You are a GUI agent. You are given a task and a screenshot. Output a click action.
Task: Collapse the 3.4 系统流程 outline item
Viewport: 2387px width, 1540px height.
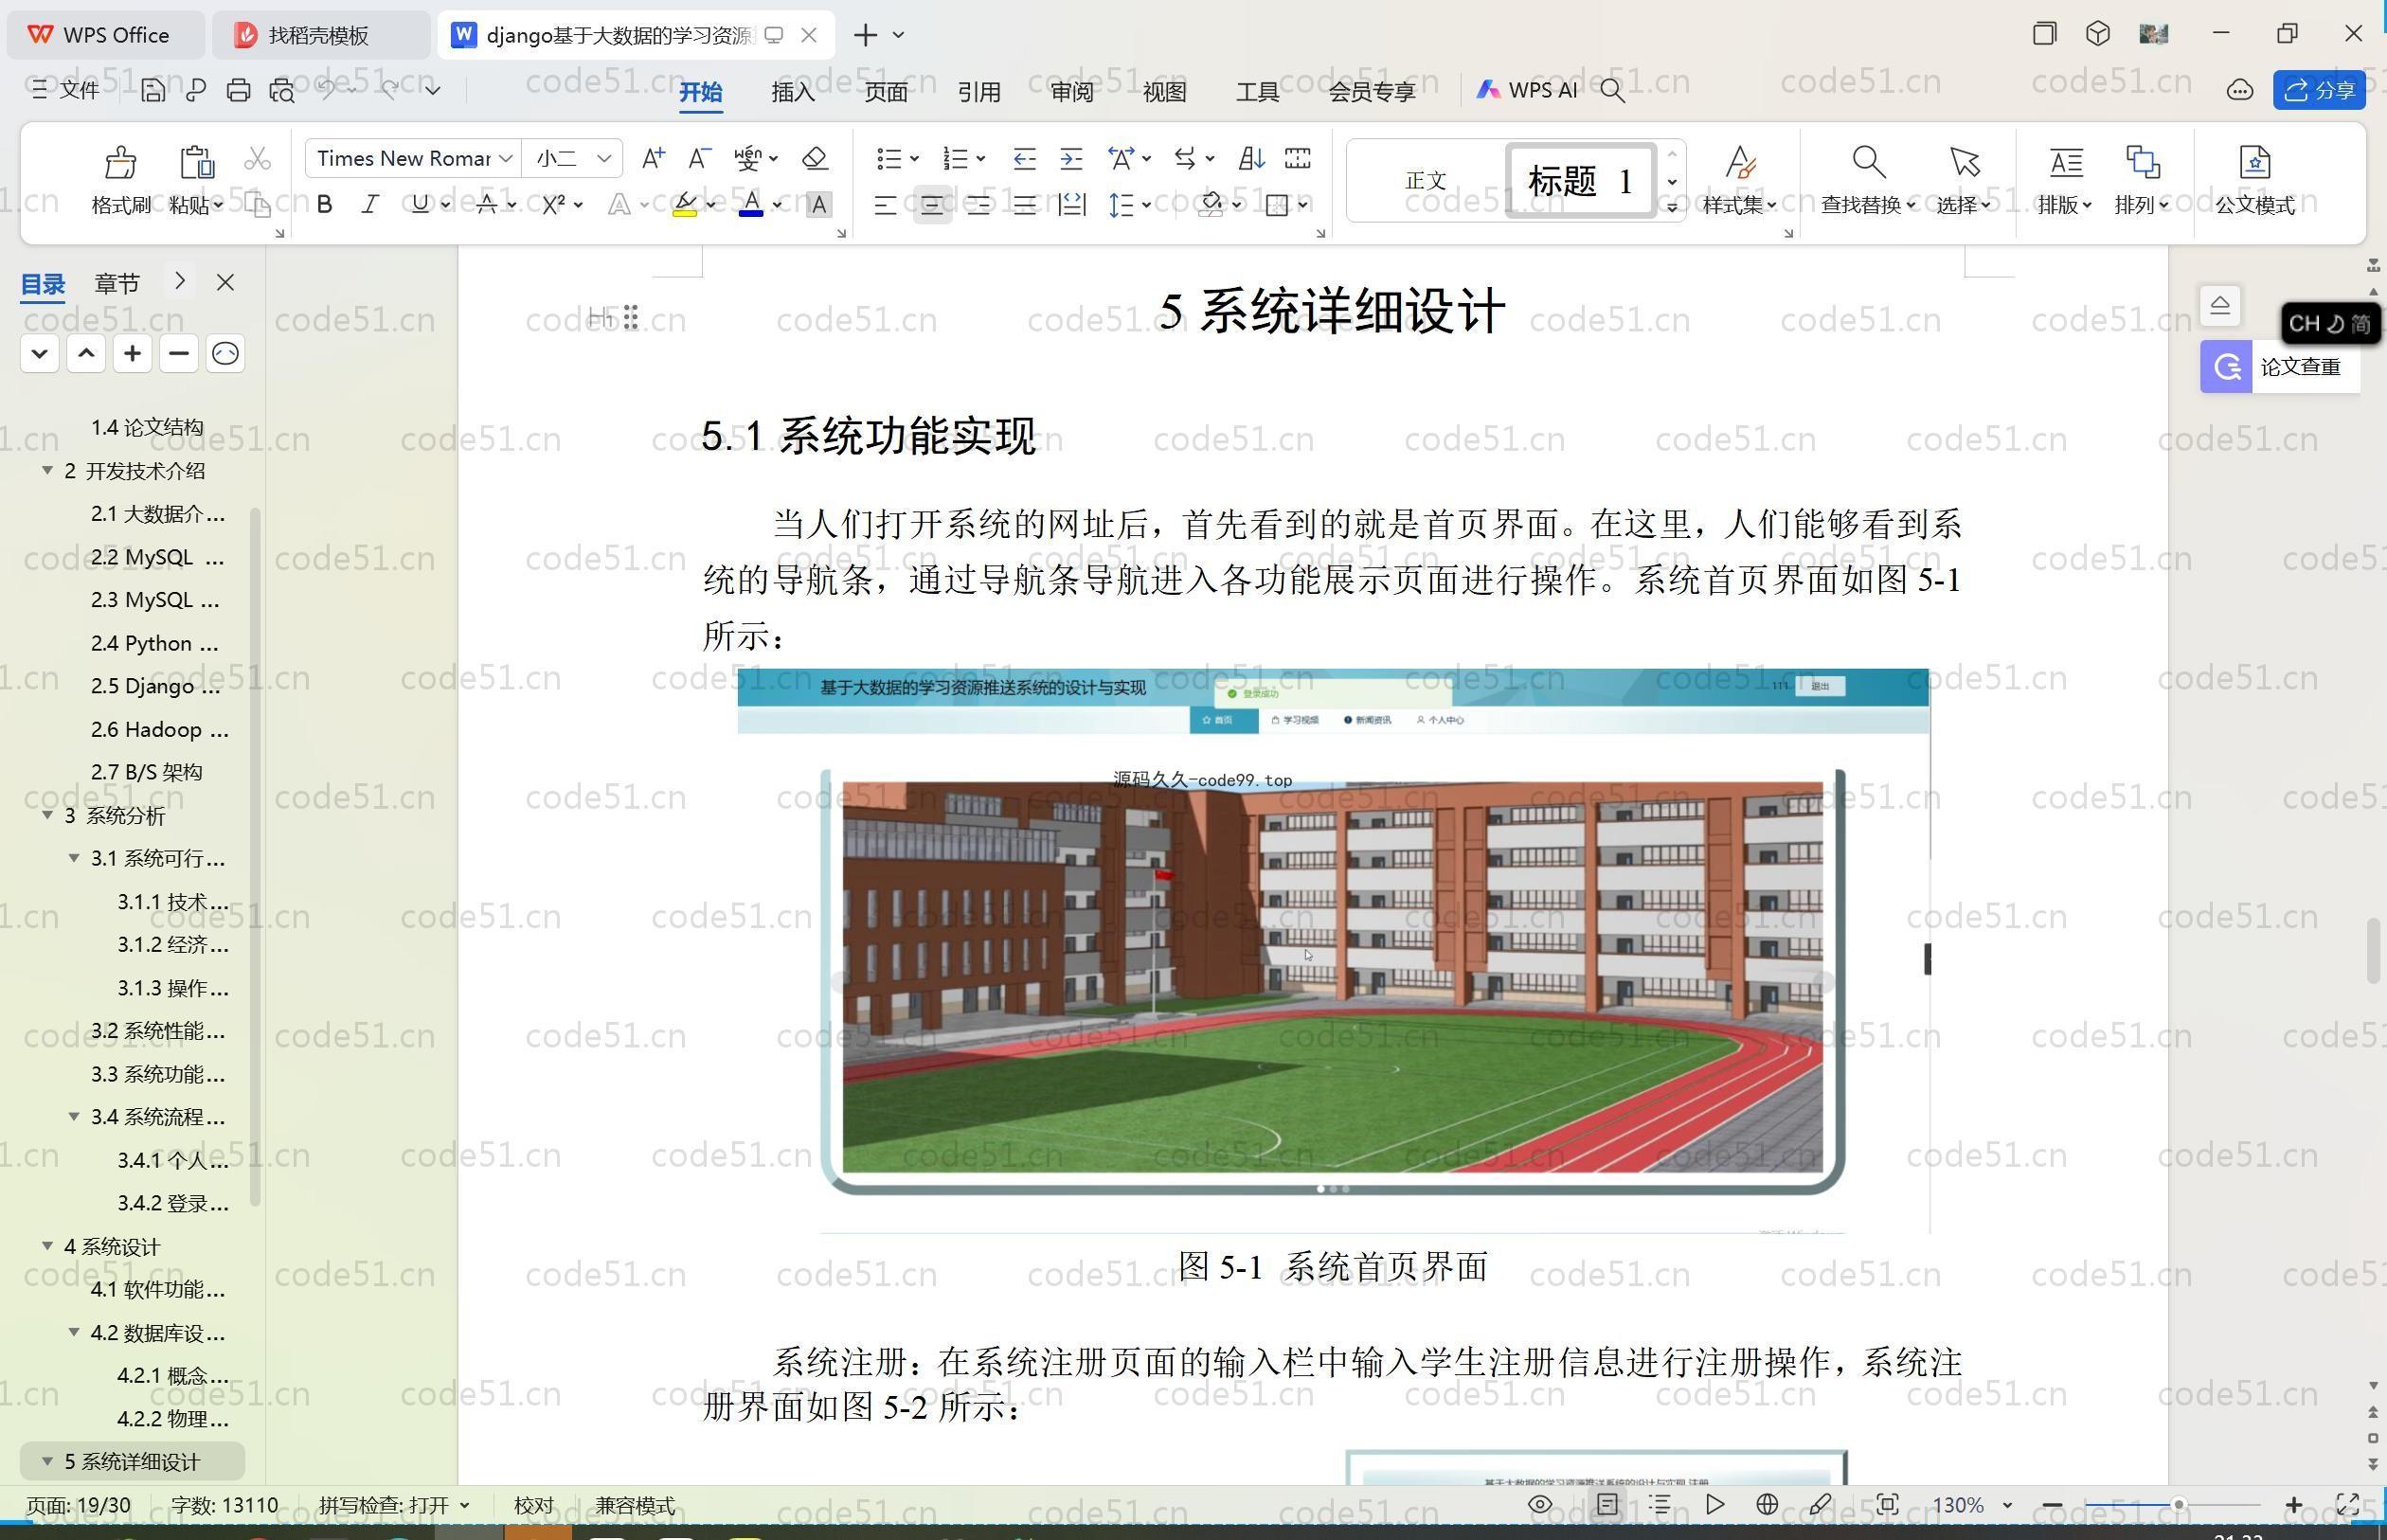(74, 1116)
